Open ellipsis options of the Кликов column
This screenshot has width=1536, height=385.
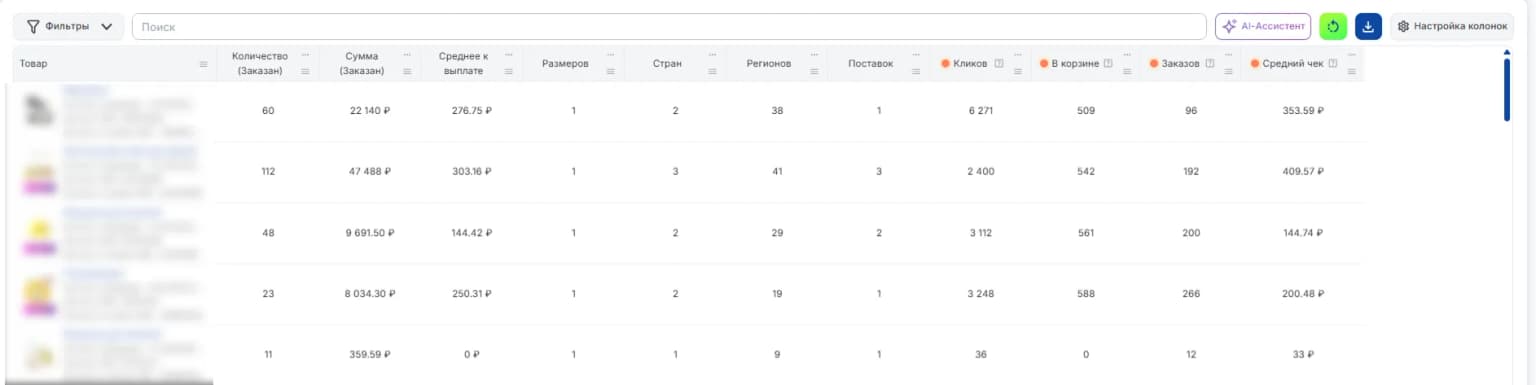(x=1017, y=55)
